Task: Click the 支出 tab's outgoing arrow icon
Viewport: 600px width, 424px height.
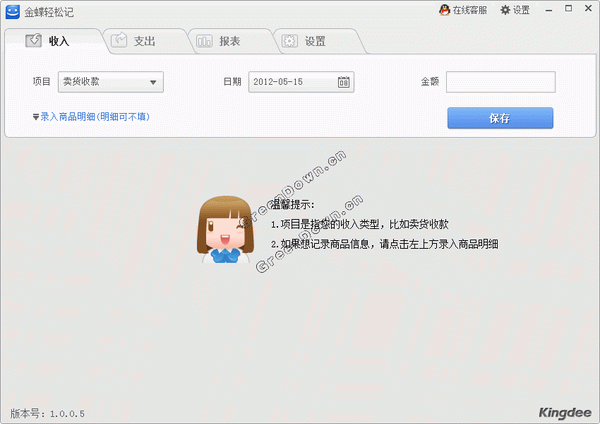Action: pos(119,41)
